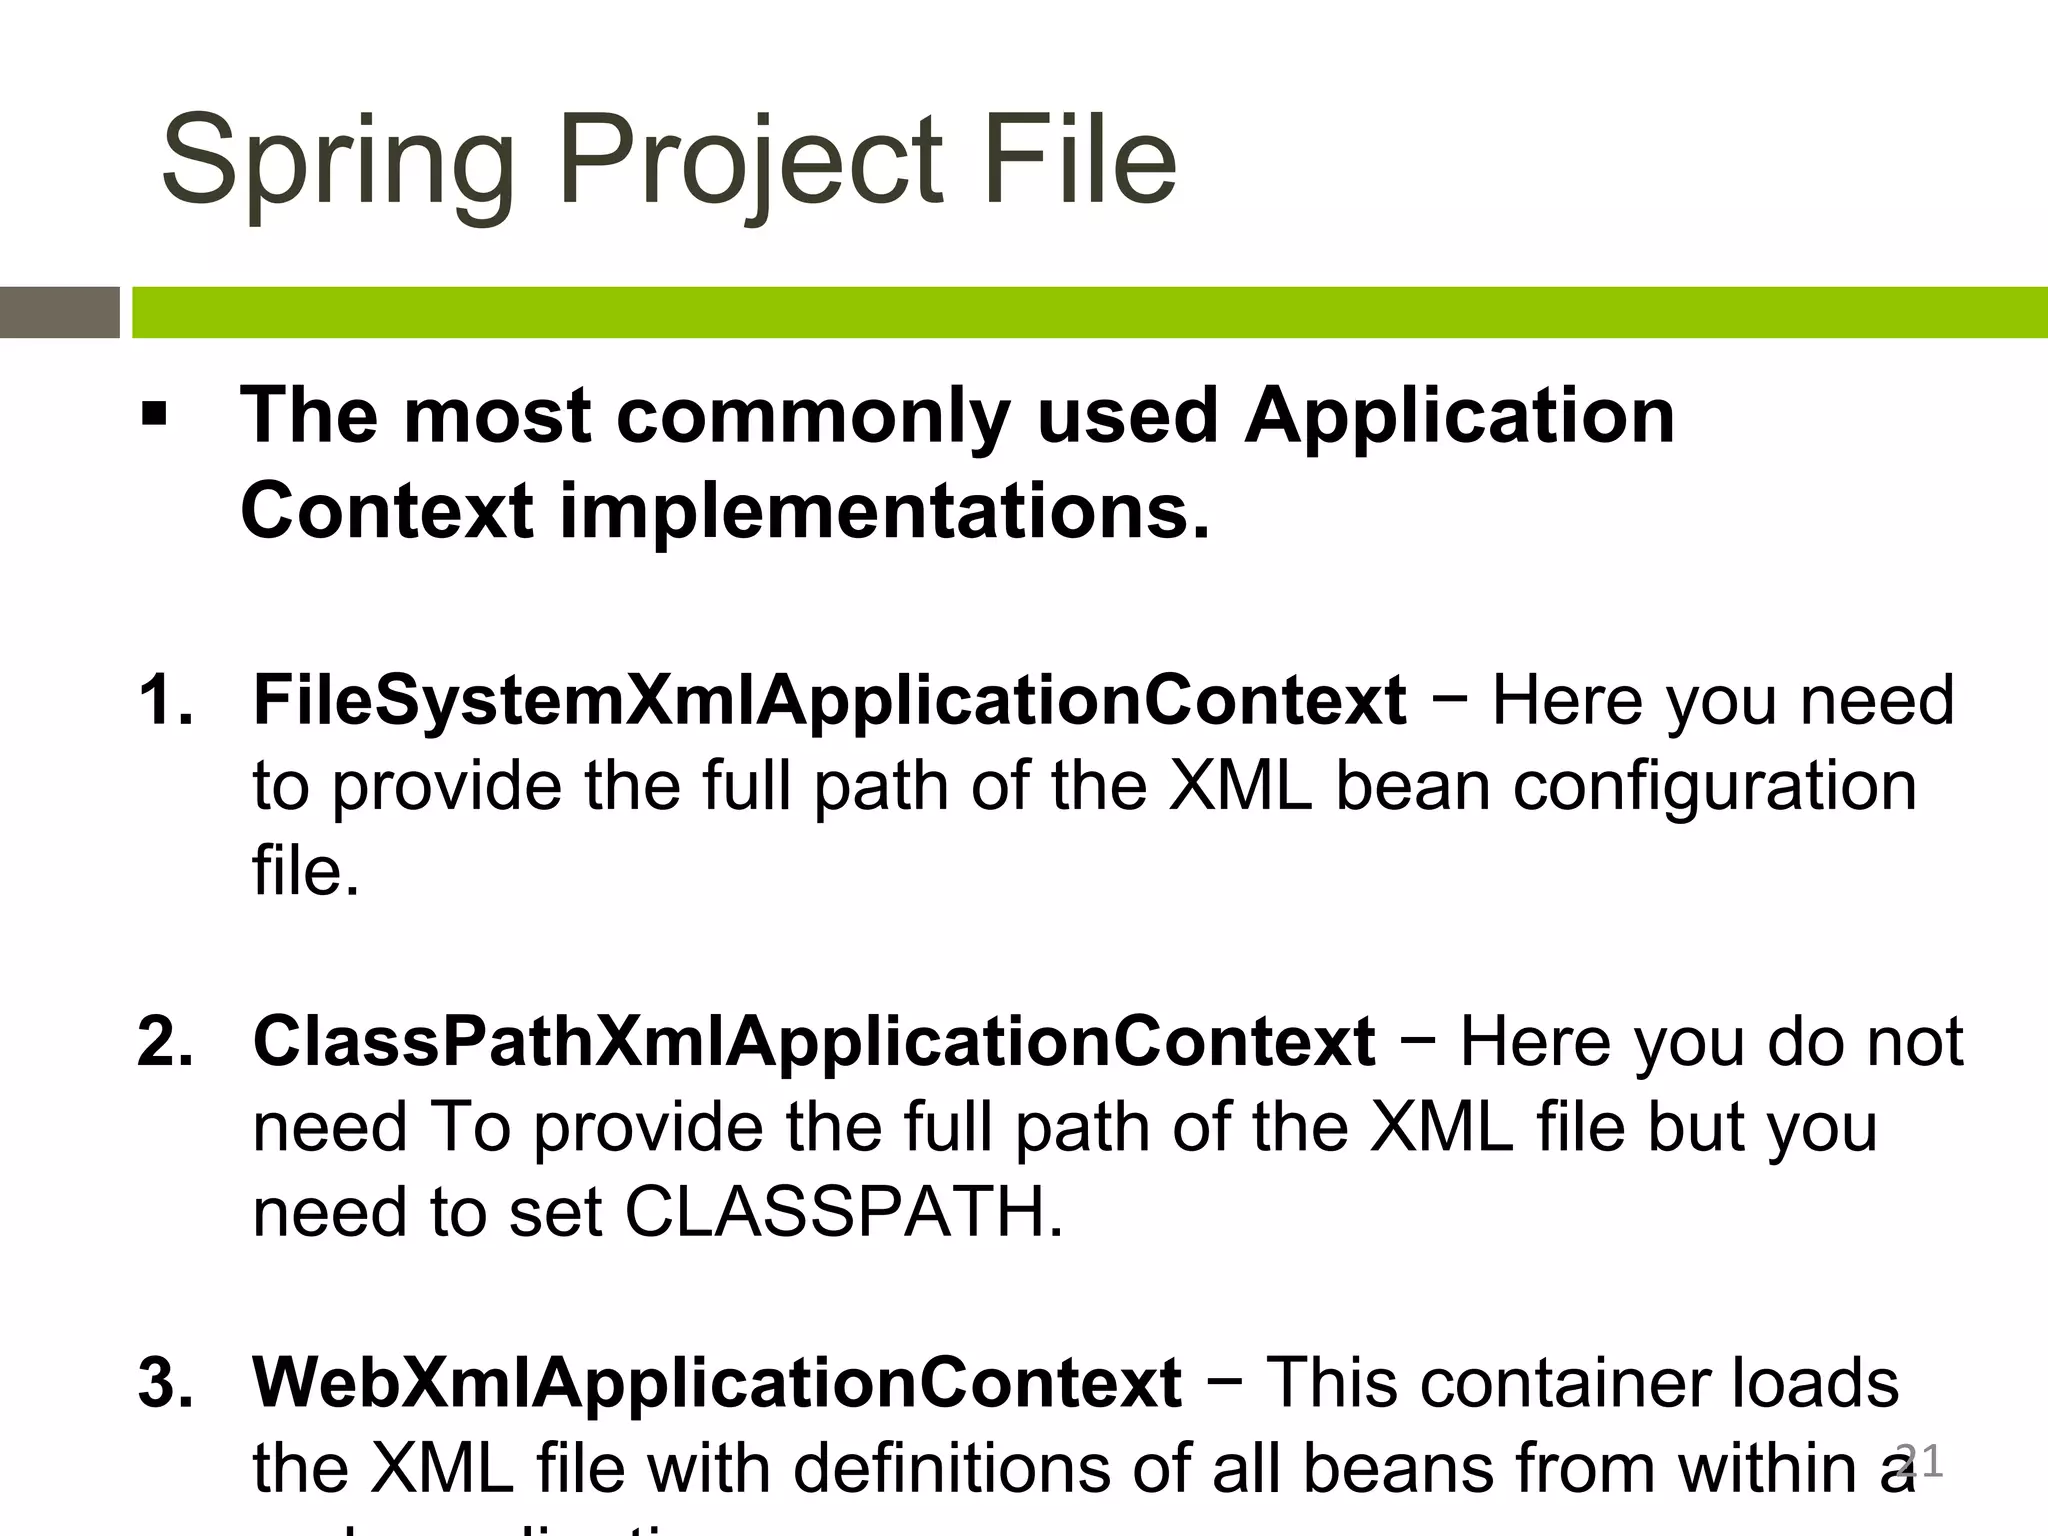Click the text 'XML bean configuration'
The width and height of the screenshot is (2048, 1536).
[1543, 787]
